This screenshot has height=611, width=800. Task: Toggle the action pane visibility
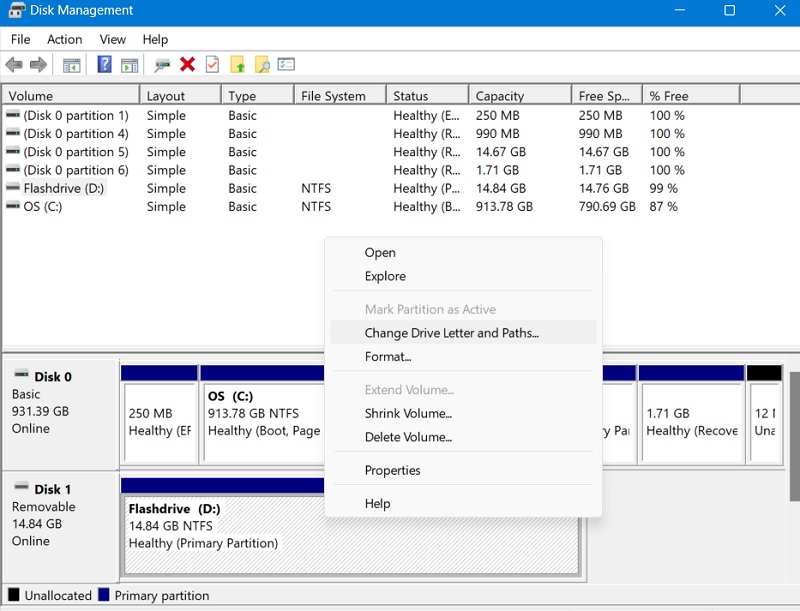[x=128, y=64]
